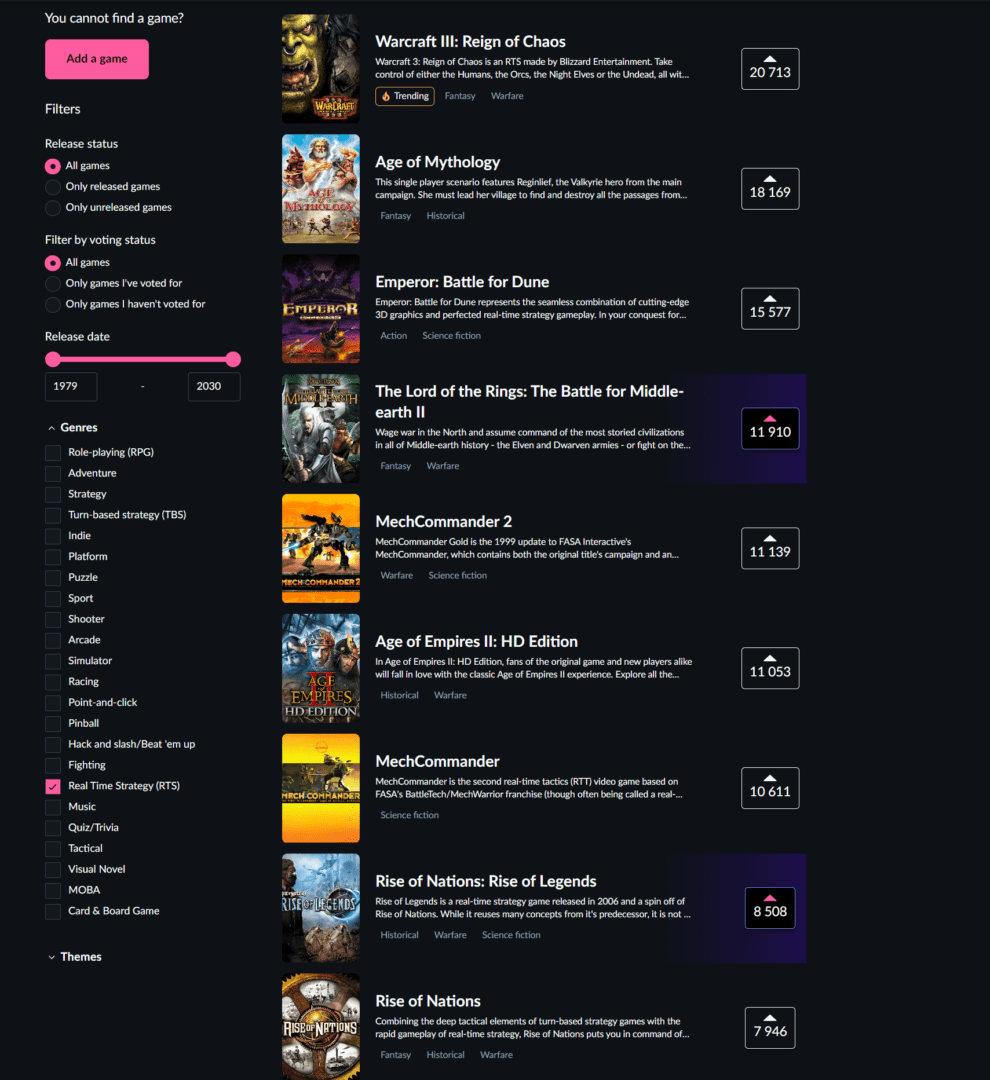
Task: Enable the Role-playing (RPG) genre checkbox
Action: click(x=52, y=453)
